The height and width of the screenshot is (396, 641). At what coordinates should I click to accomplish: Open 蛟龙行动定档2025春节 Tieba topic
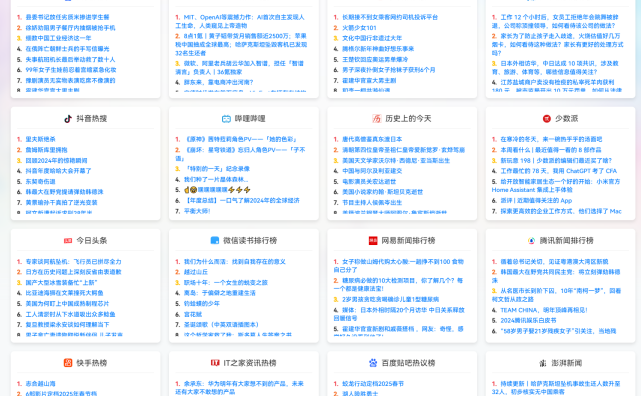[373, 384]
